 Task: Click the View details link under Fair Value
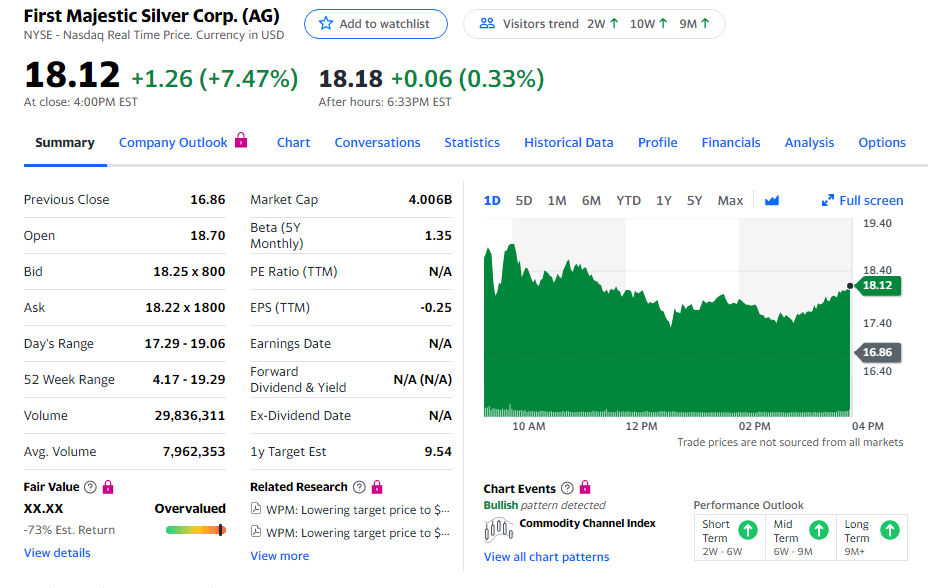[57, 553]
